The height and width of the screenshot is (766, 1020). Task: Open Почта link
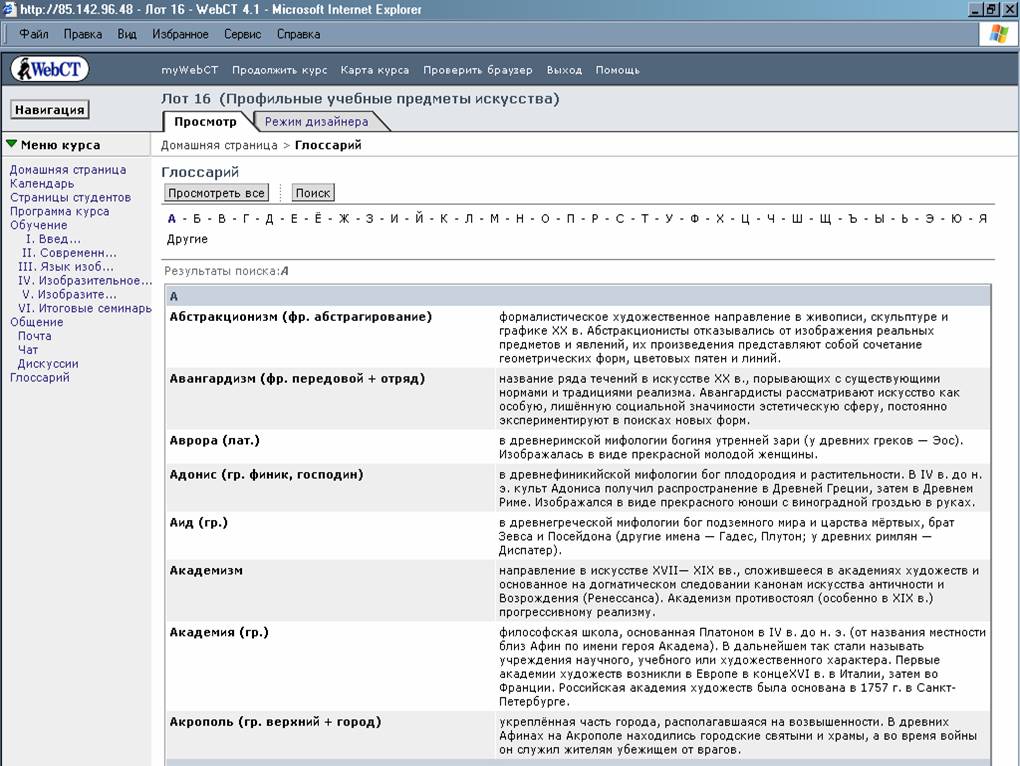[x=34, y=336]
